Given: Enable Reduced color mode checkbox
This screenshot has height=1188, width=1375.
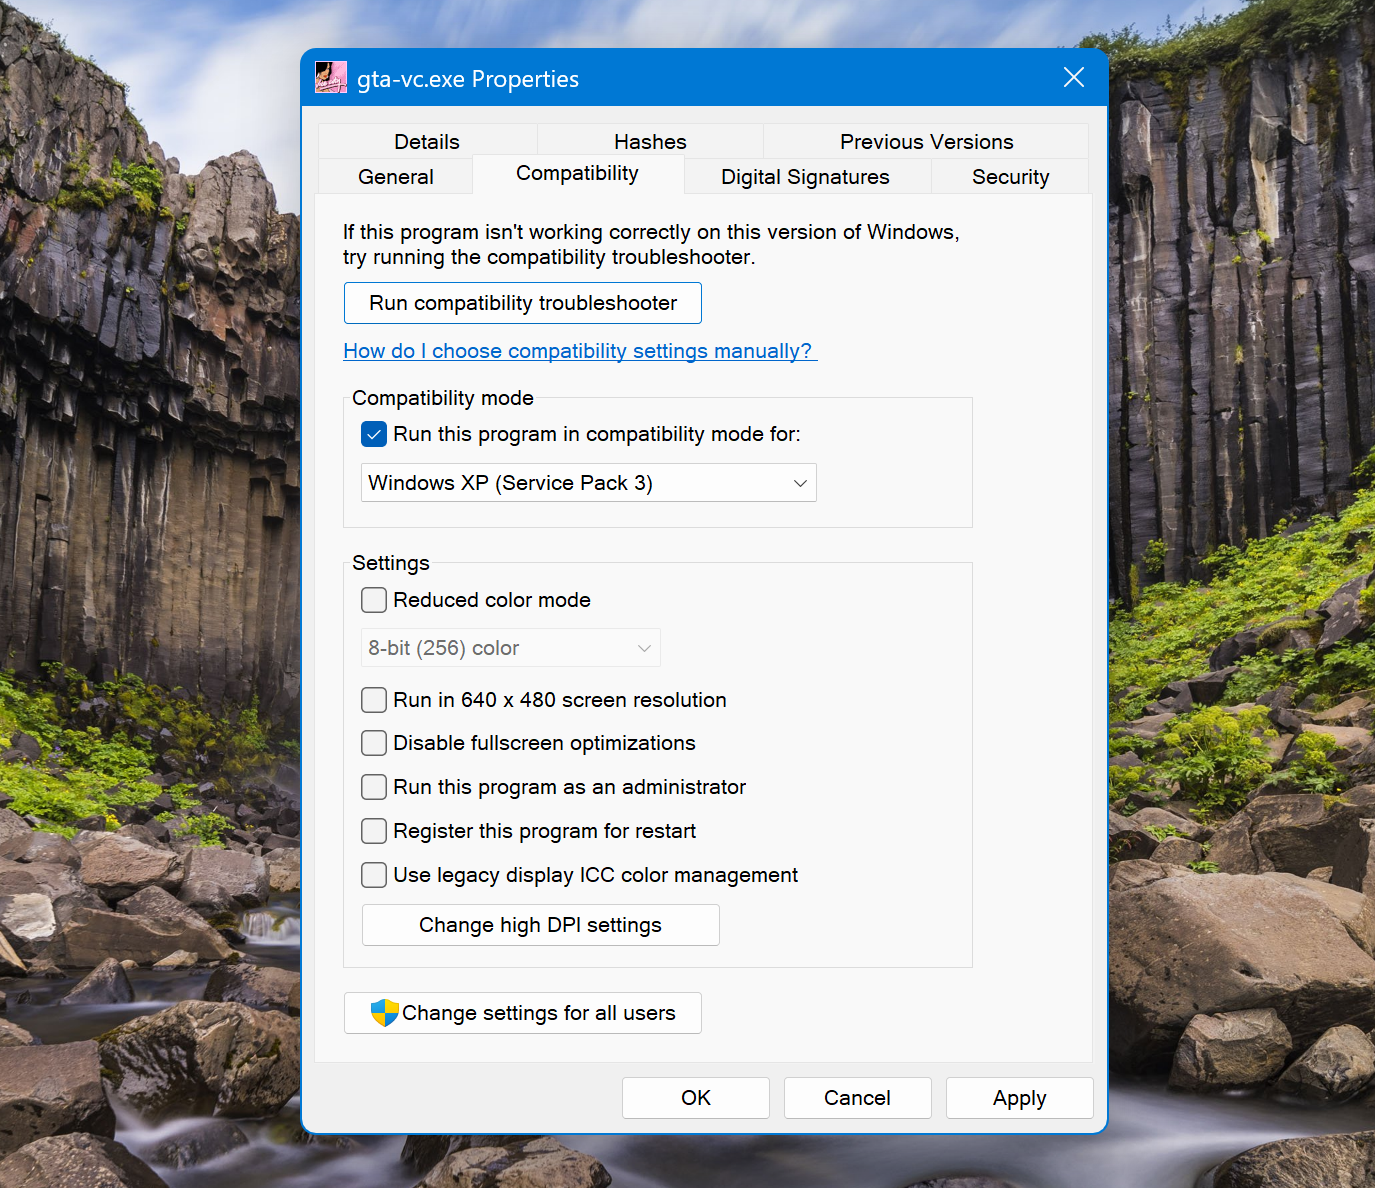Looking at the screenshot, I should (374, 600).
